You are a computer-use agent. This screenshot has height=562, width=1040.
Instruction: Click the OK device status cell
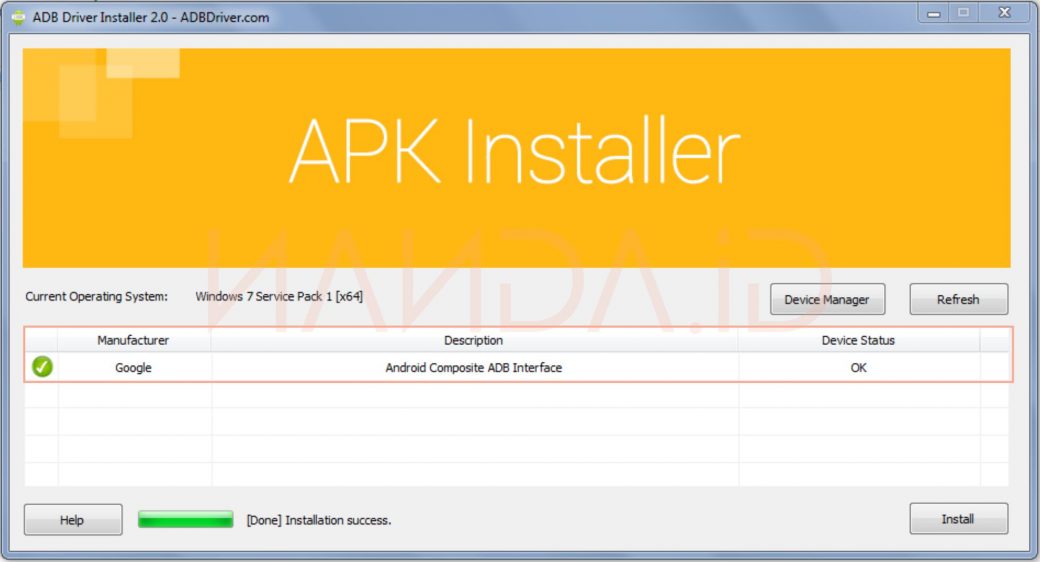click(857, 368)
